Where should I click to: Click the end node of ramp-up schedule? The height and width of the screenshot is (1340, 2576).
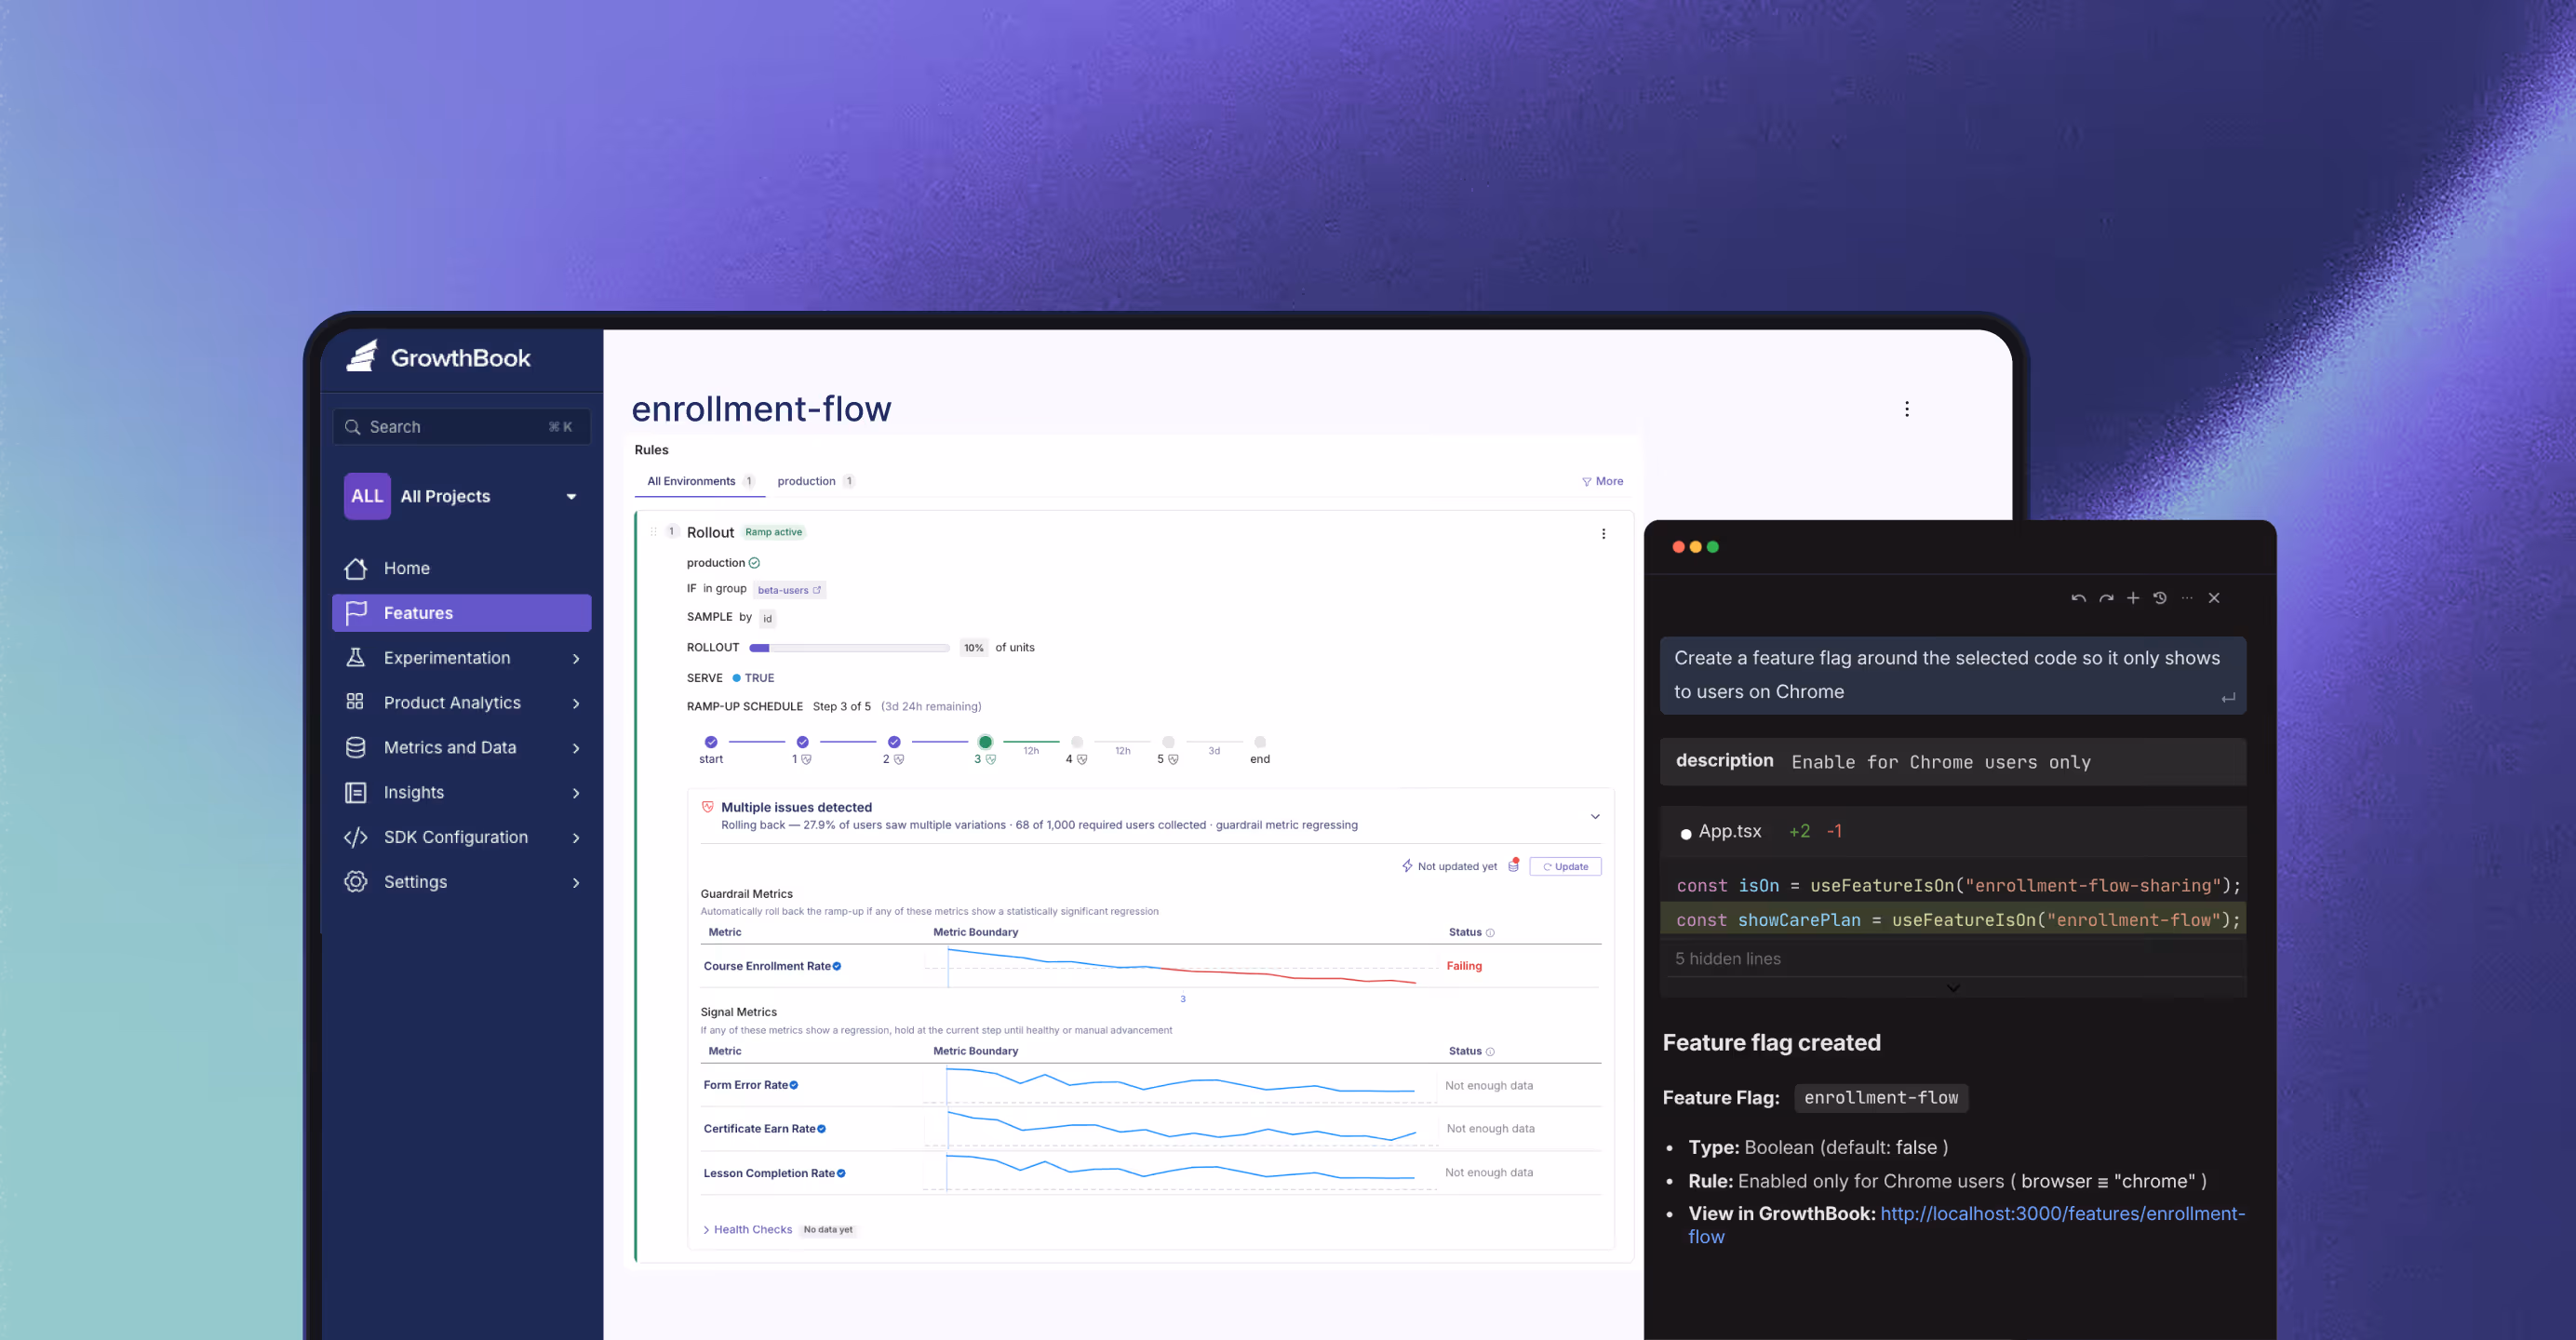[1259, 742]
